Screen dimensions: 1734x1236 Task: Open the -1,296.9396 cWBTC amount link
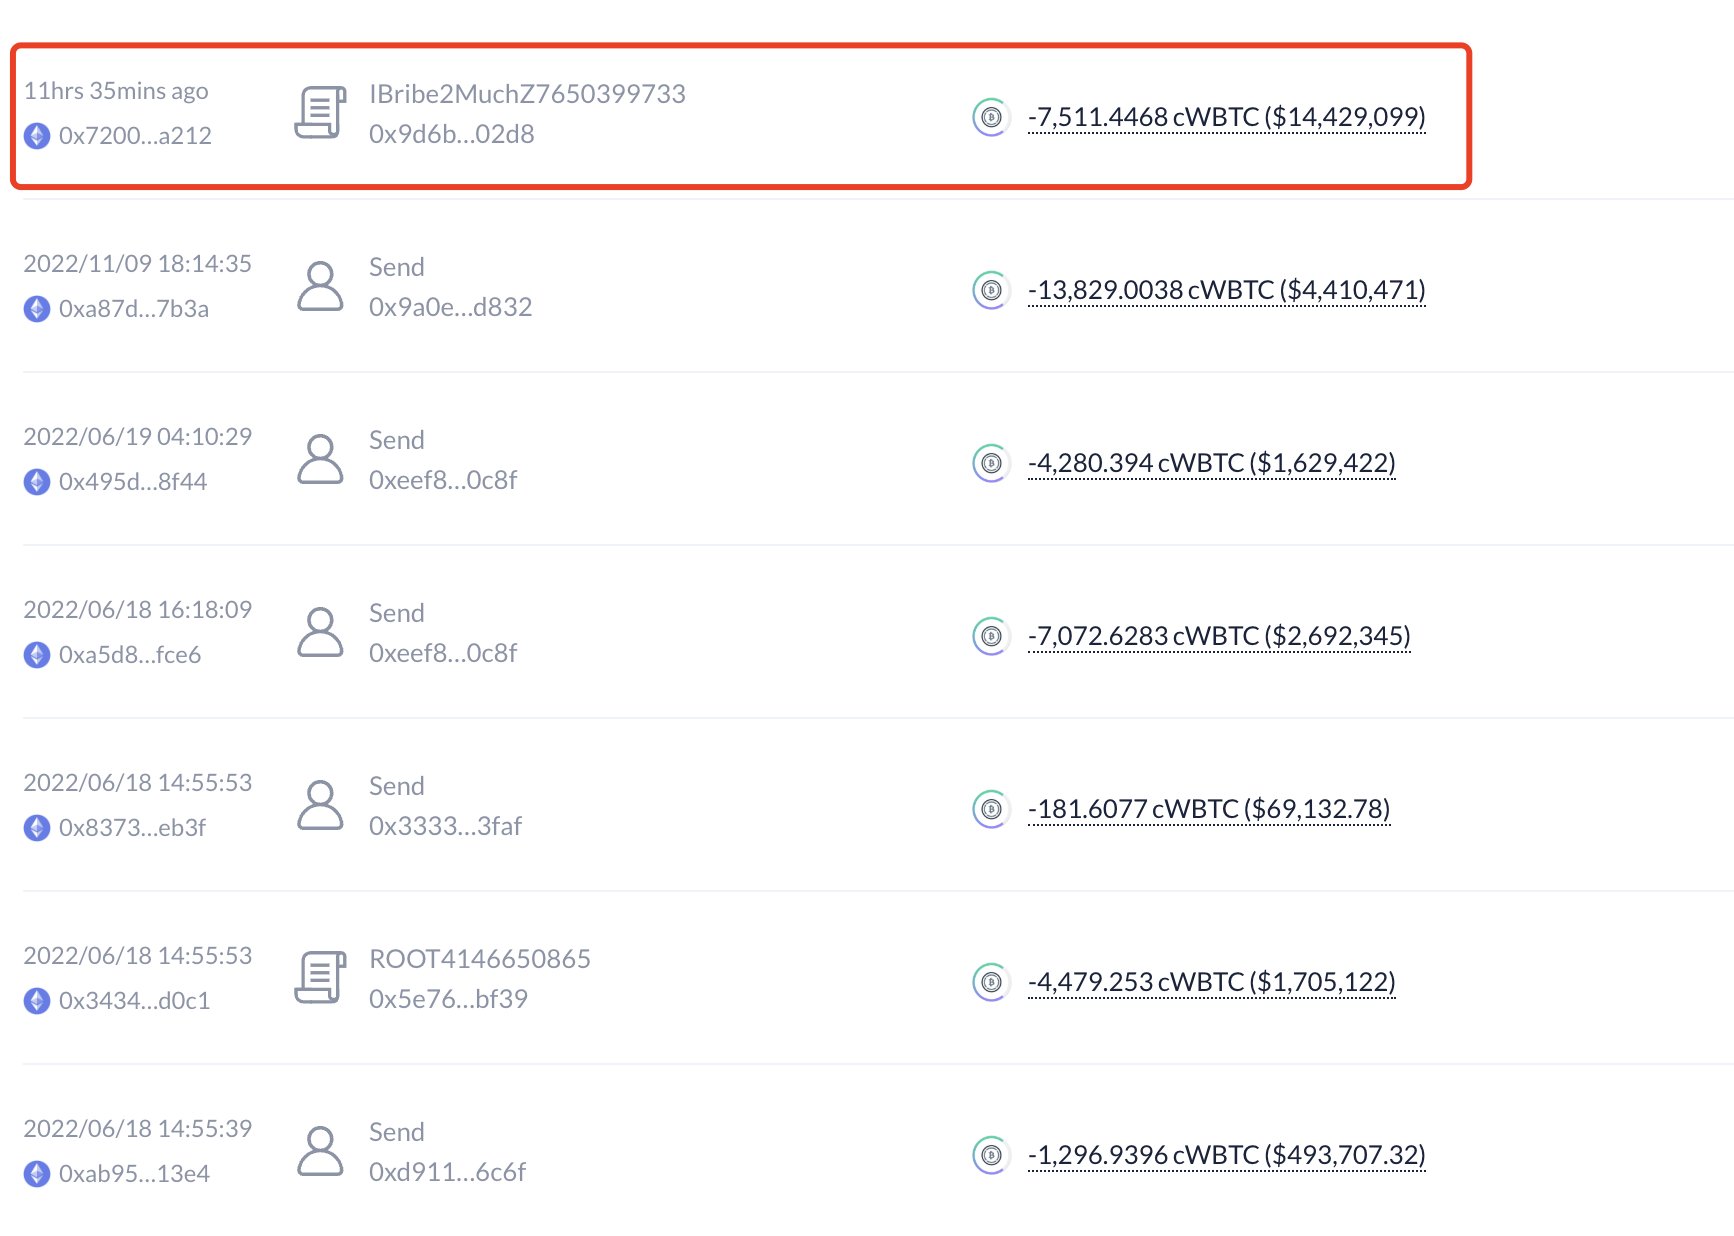coord(1226,1155)
